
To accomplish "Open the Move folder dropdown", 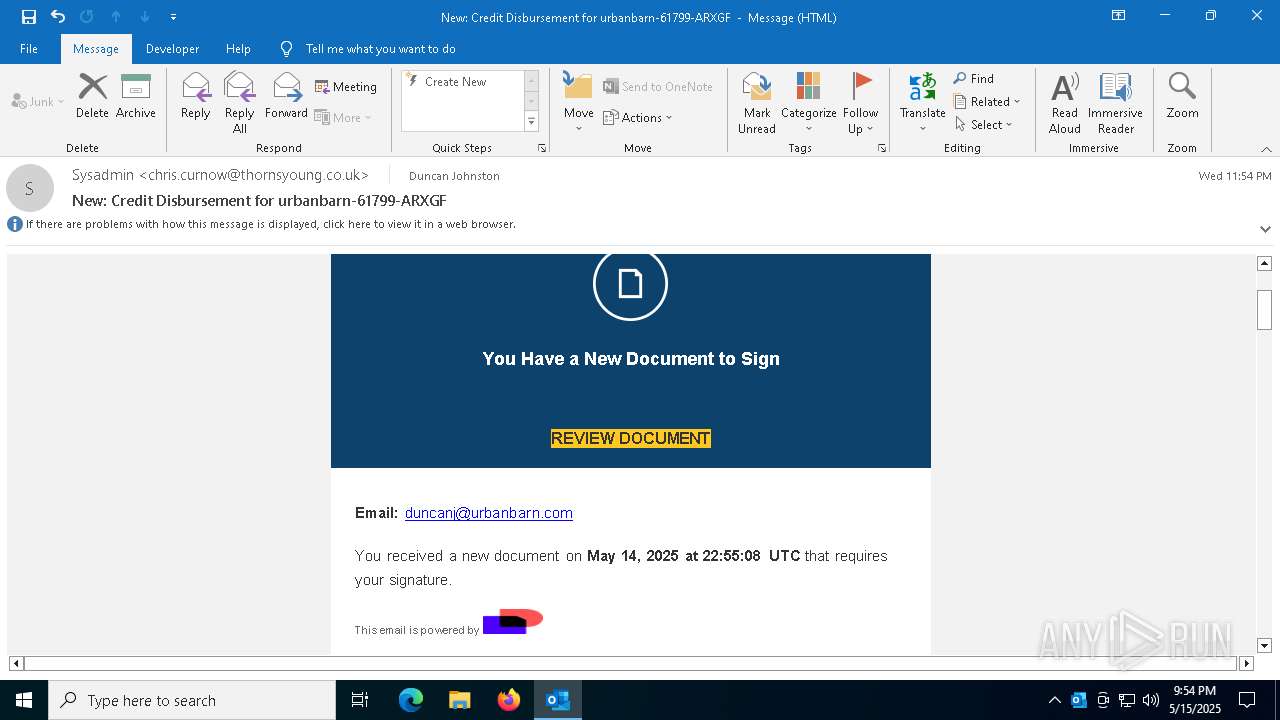I will point(578,103).
